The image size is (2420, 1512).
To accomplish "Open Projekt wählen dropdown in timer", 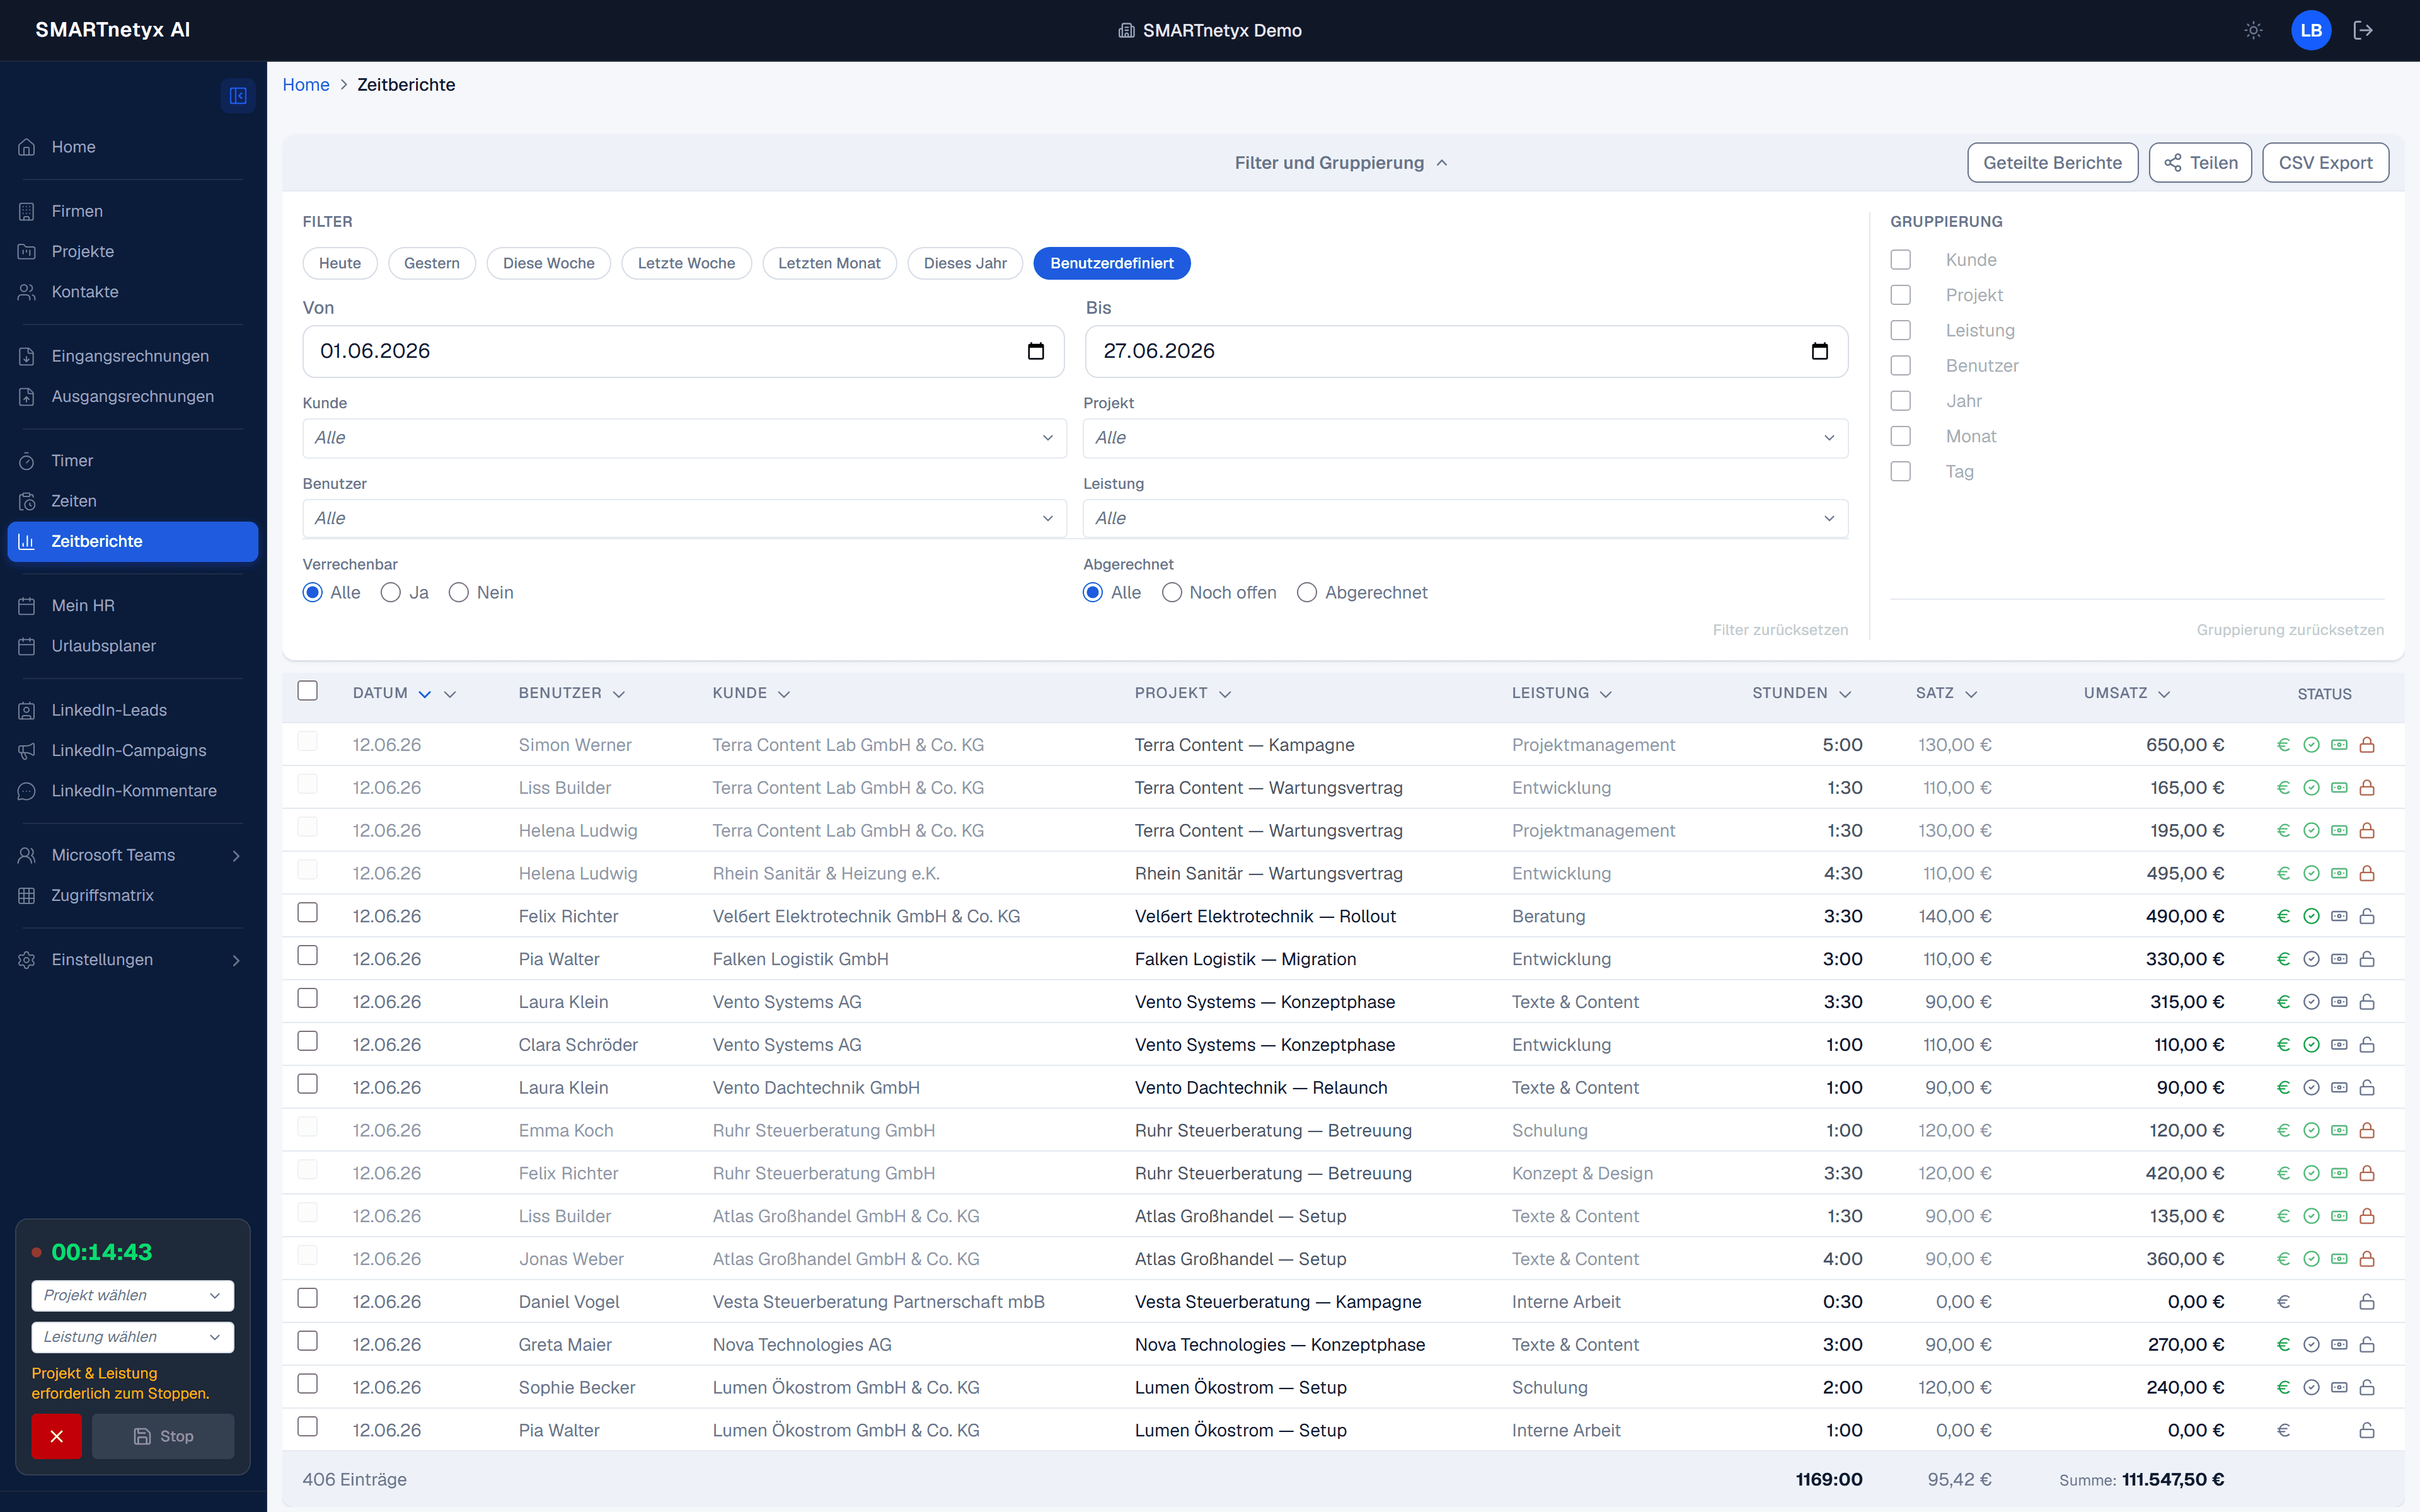I will (133, 1295).
